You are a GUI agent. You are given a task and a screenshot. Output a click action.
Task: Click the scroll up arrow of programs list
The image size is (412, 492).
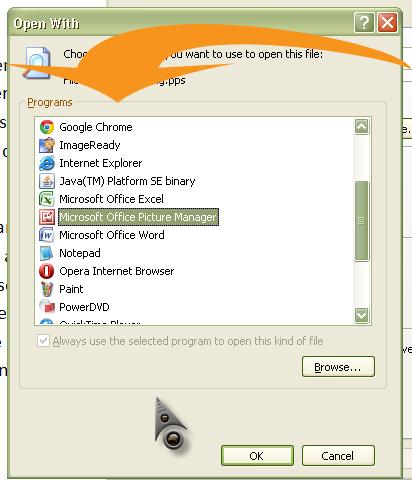coord(362,127)
